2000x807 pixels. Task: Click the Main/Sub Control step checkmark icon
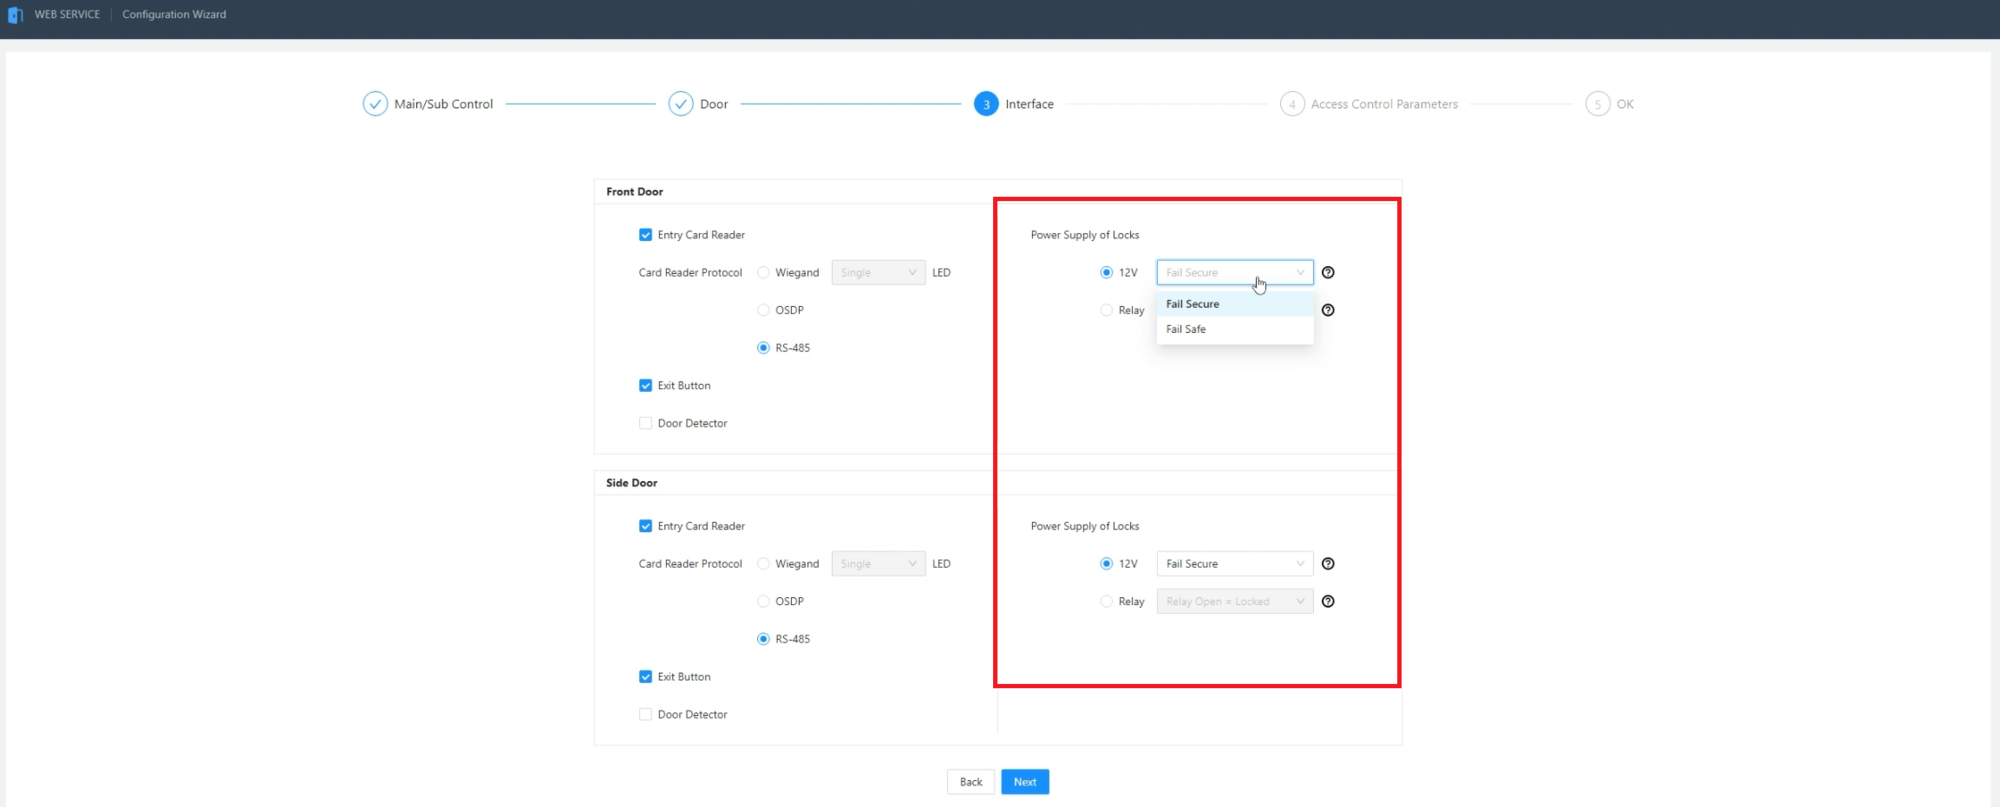pos(375,104)
